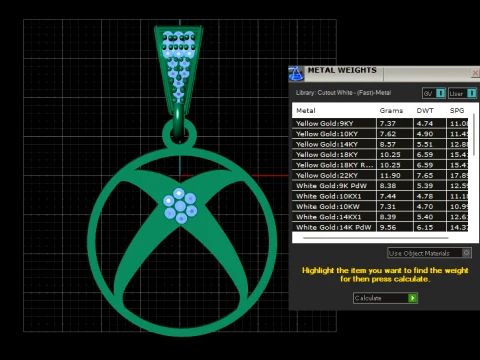Screen dimensions: 480x360
Task: Click the Metal column header
Action: pyautogui.click(x=306, y=111)
